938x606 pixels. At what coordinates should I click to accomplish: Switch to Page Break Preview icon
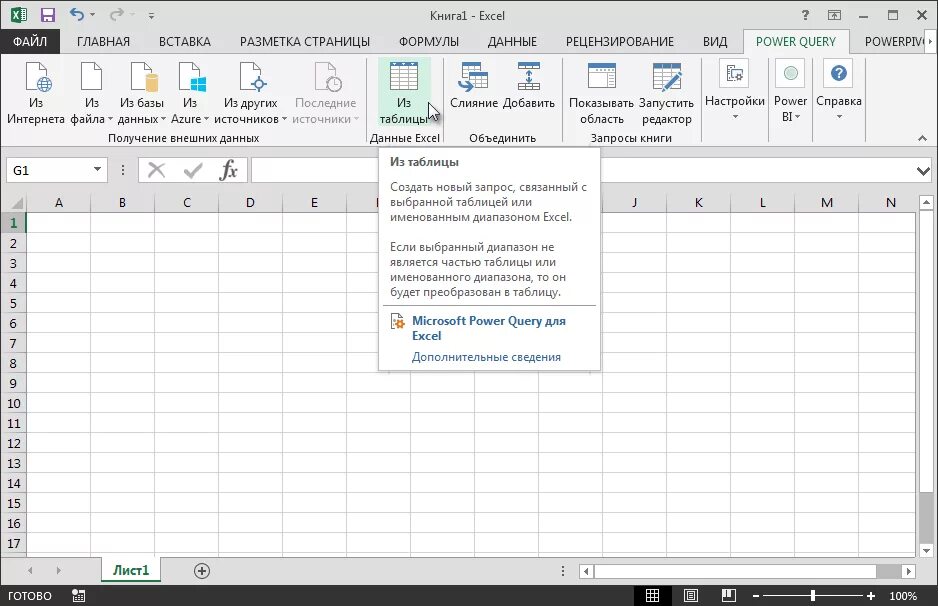tap(728, 596)
